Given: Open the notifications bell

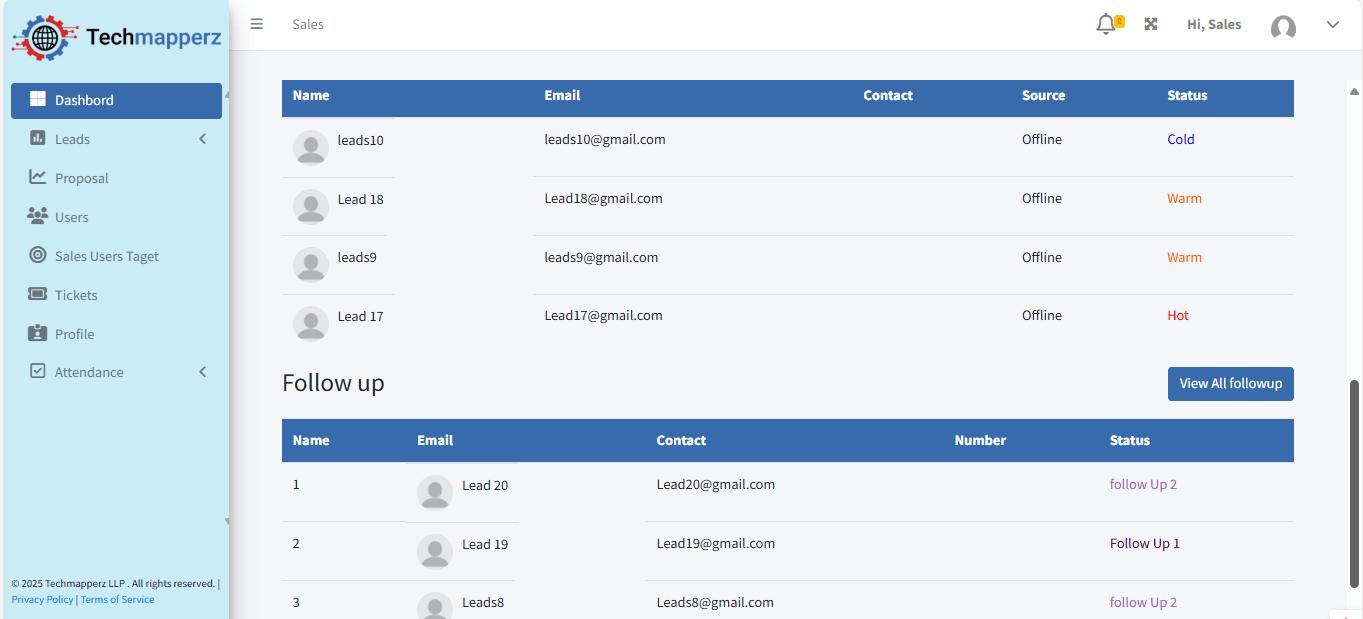Looking at the screenshot, I should [1105, 24].
